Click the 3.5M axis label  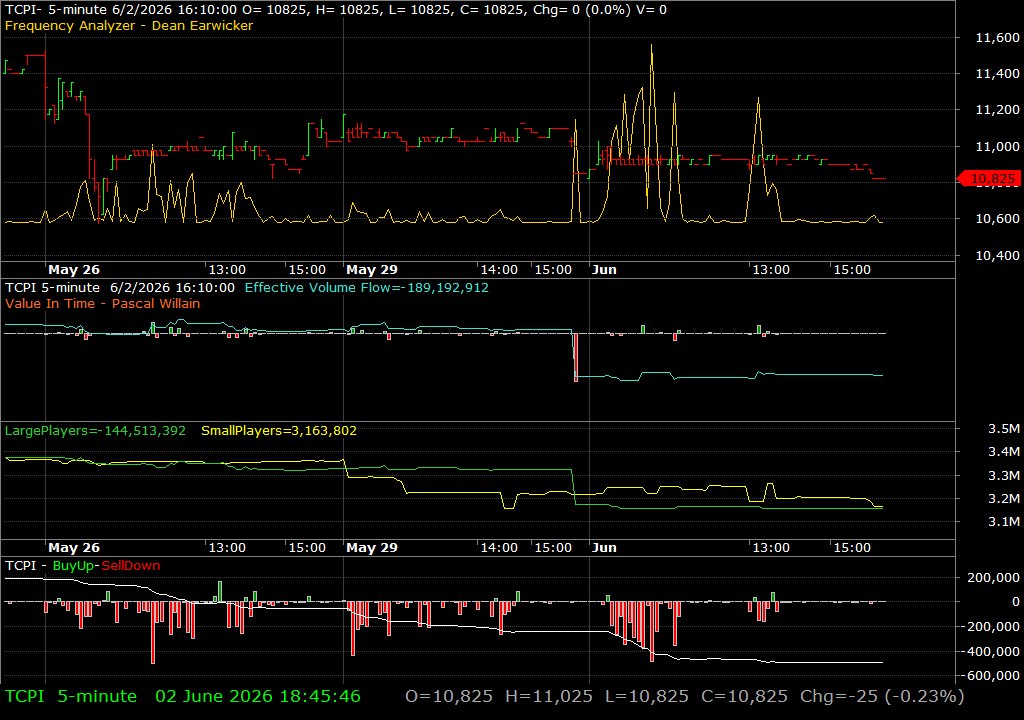(x=1004, y=429)
